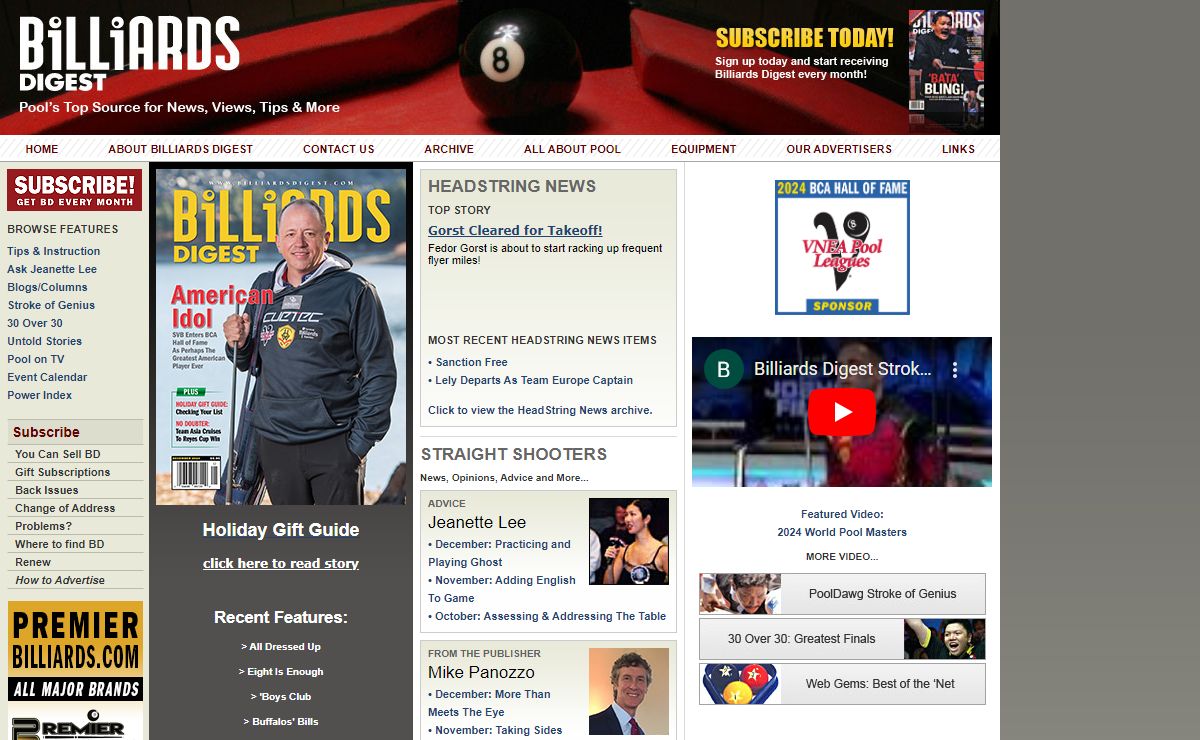
Task: Select CONTACT US in the navigation bar
Action: pos(339,149)
